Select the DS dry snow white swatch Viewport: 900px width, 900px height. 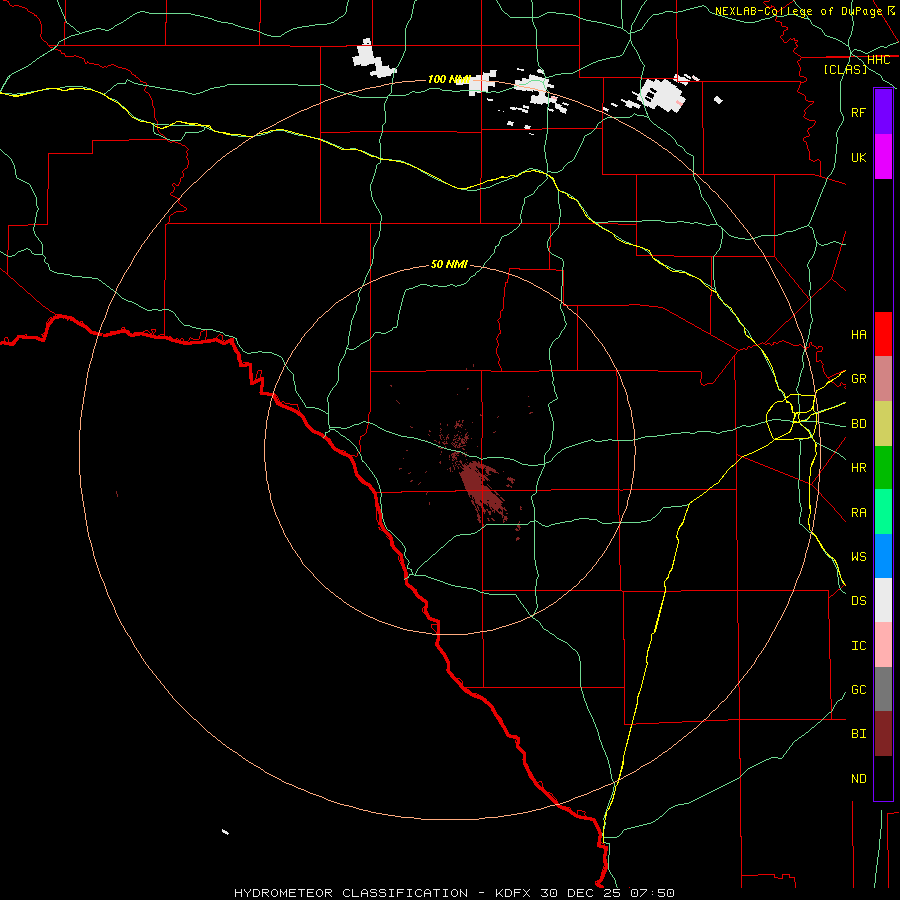(x=883, y=600)
